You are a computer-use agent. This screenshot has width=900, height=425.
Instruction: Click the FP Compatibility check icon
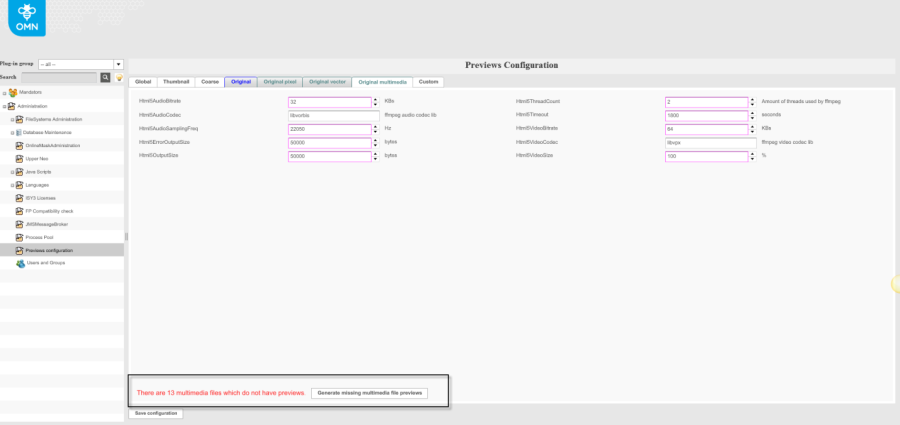[x=20, y=211]
